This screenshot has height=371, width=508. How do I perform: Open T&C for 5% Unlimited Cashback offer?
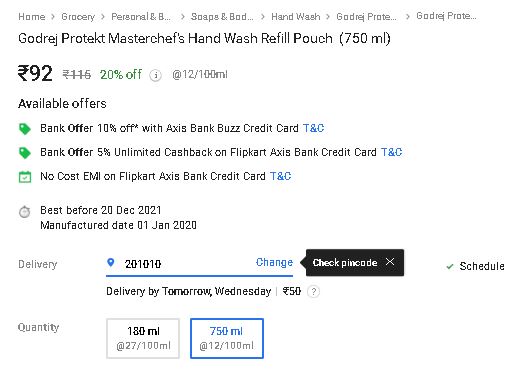click(392, 152)
